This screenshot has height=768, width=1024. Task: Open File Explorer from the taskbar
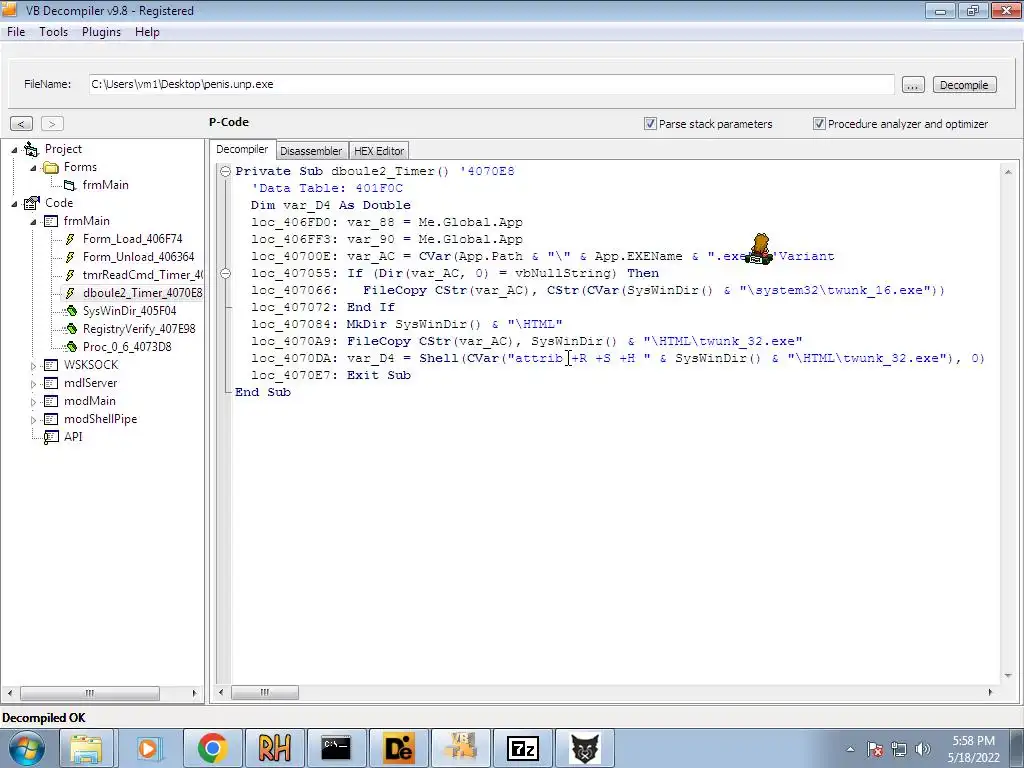[x=86, y=748]
